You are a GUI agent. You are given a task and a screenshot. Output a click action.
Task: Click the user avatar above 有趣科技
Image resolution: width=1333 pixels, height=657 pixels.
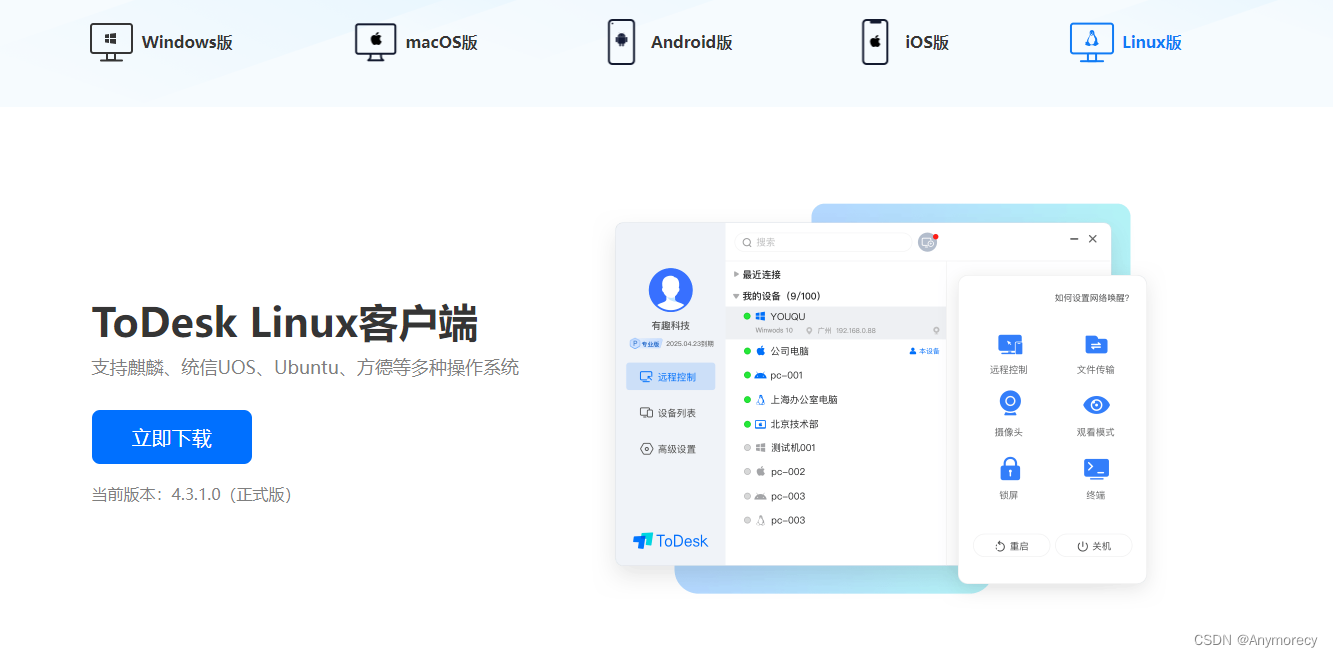(x=671, y=290)
